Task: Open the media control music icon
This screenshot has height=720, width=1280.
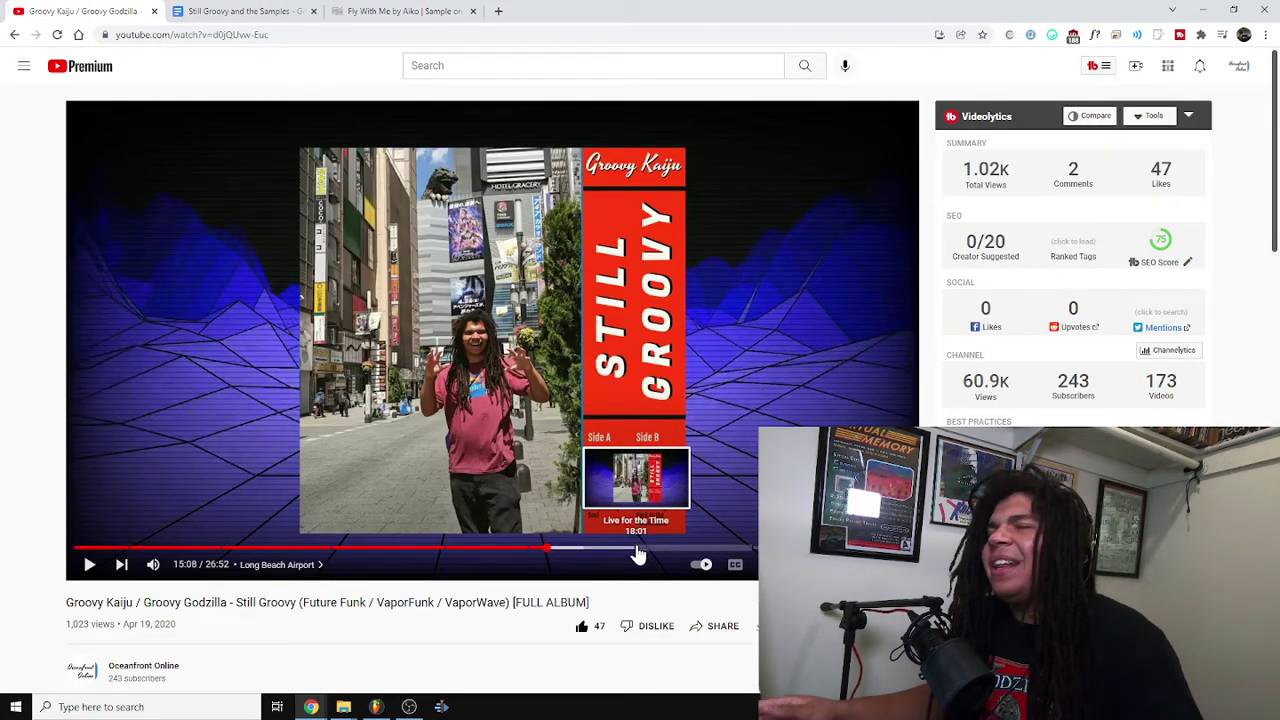Action: [1222, 35]
